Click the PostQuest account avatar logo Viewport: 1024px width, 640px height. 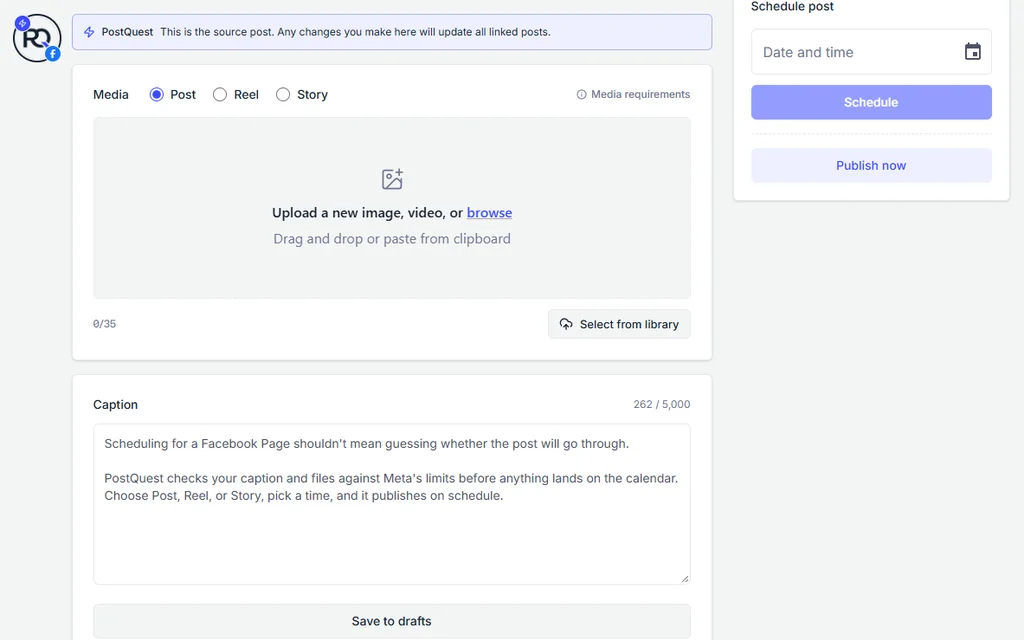37,39
